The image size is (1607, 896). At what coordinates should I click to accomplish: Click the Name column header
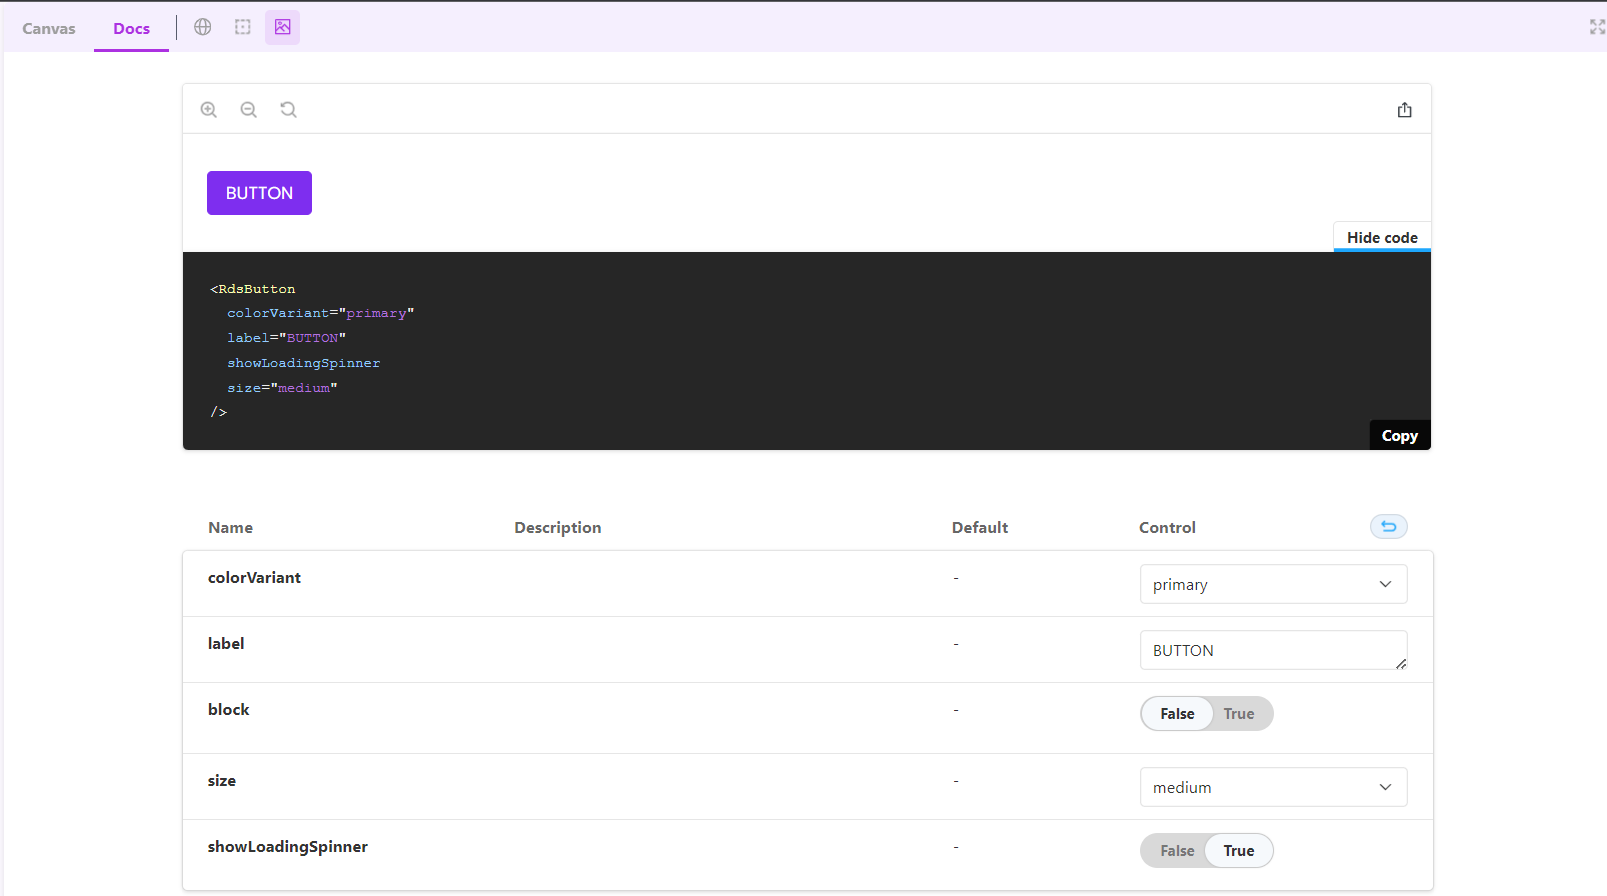pyautogui.click(x=230, y=528)
